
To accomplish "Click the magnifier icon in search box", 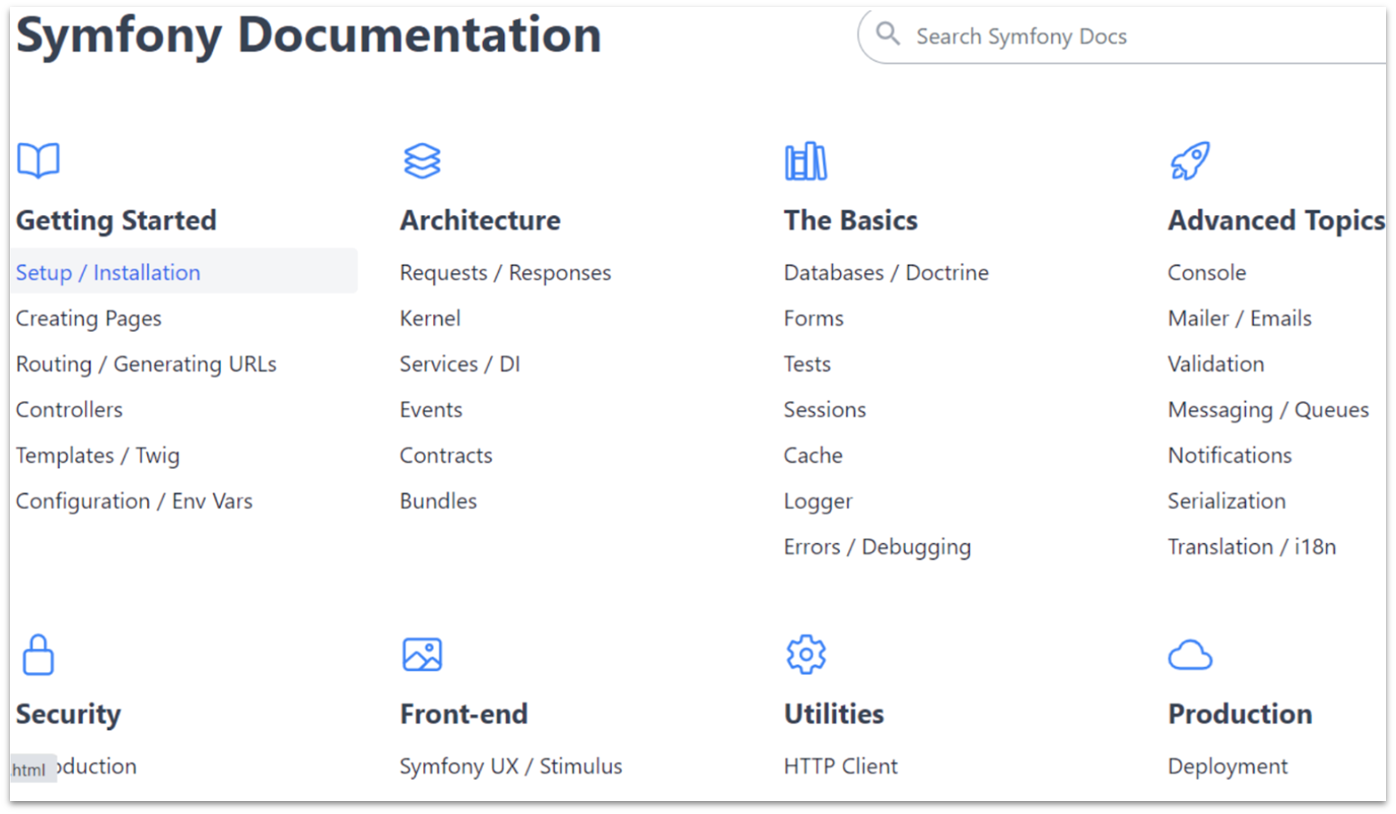I will tap(888, 35).
